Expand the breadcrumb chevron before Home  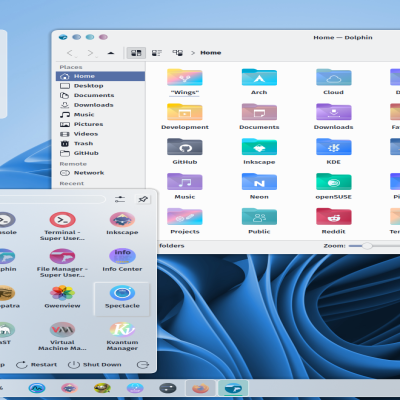pos(193,53)
